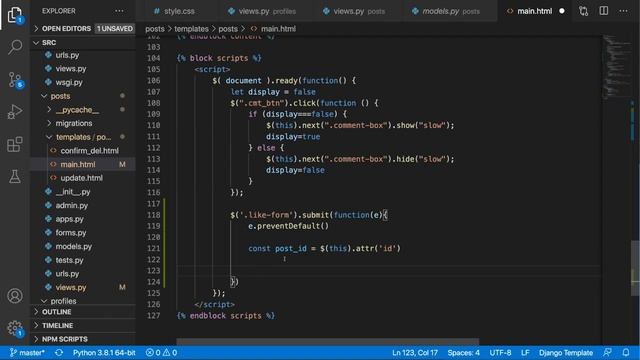640x360 pixels.
Task: Switch to views.py posts tab
Action: pyautogui.click(x=355, y=11)
